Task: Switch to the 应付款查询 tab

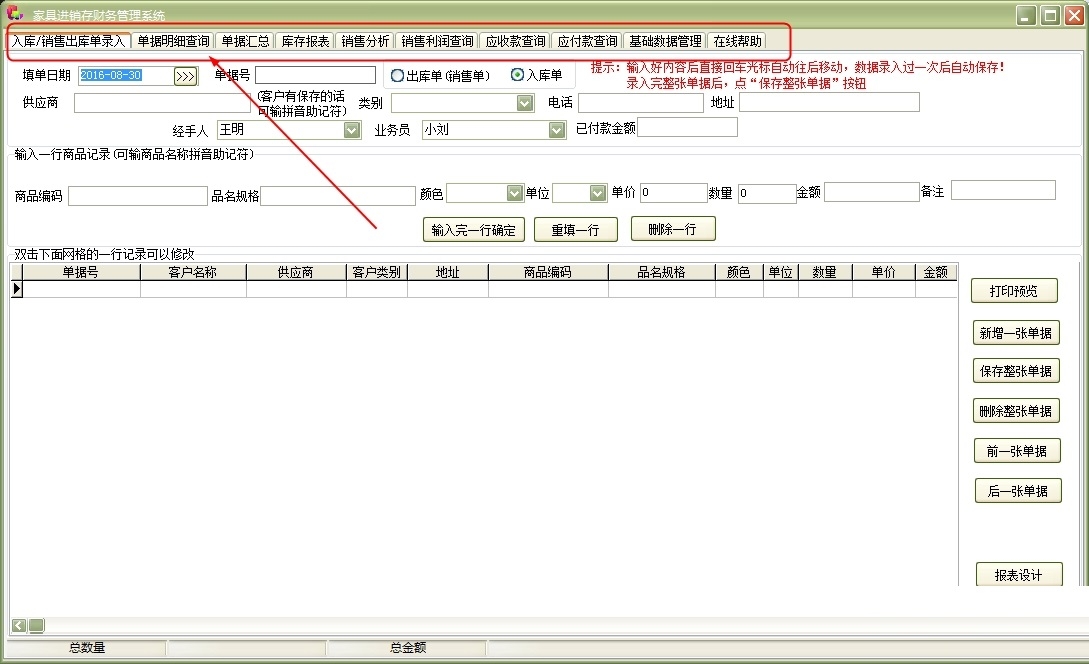Action: coord(587,41)
